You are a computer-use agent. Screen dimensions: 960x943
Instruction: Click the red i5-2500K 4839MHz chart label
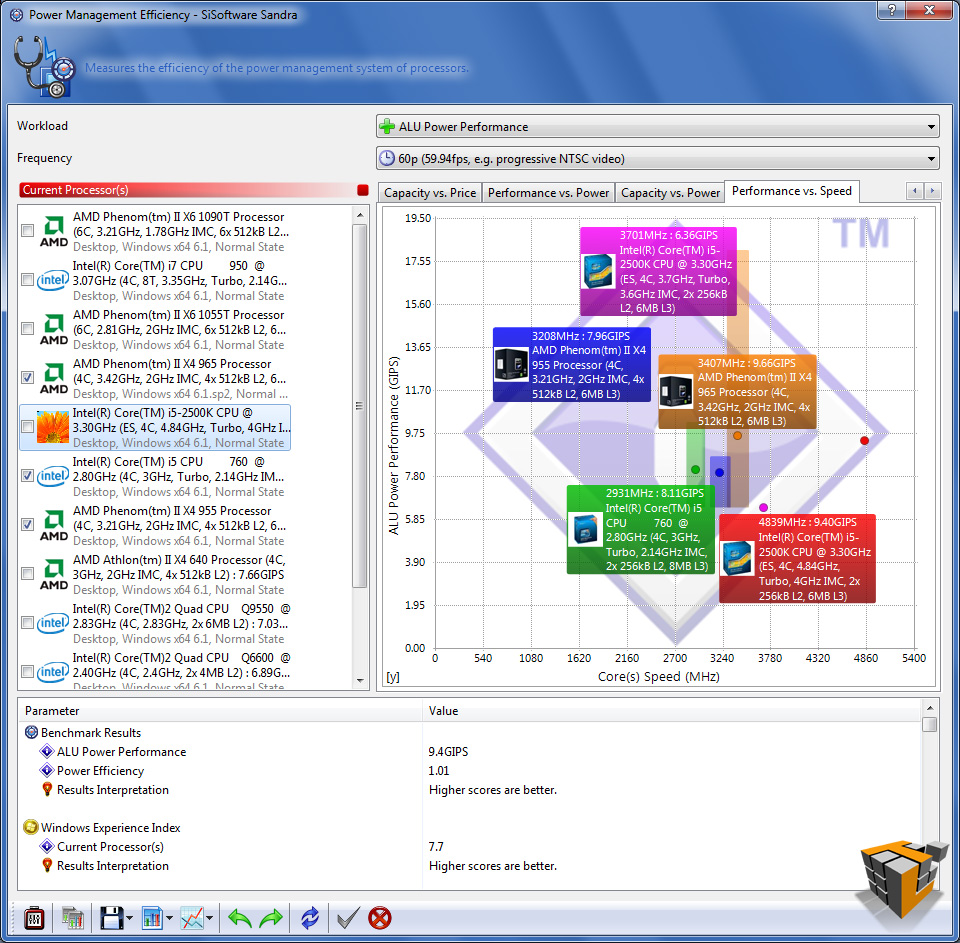click(x=797, y=558)
